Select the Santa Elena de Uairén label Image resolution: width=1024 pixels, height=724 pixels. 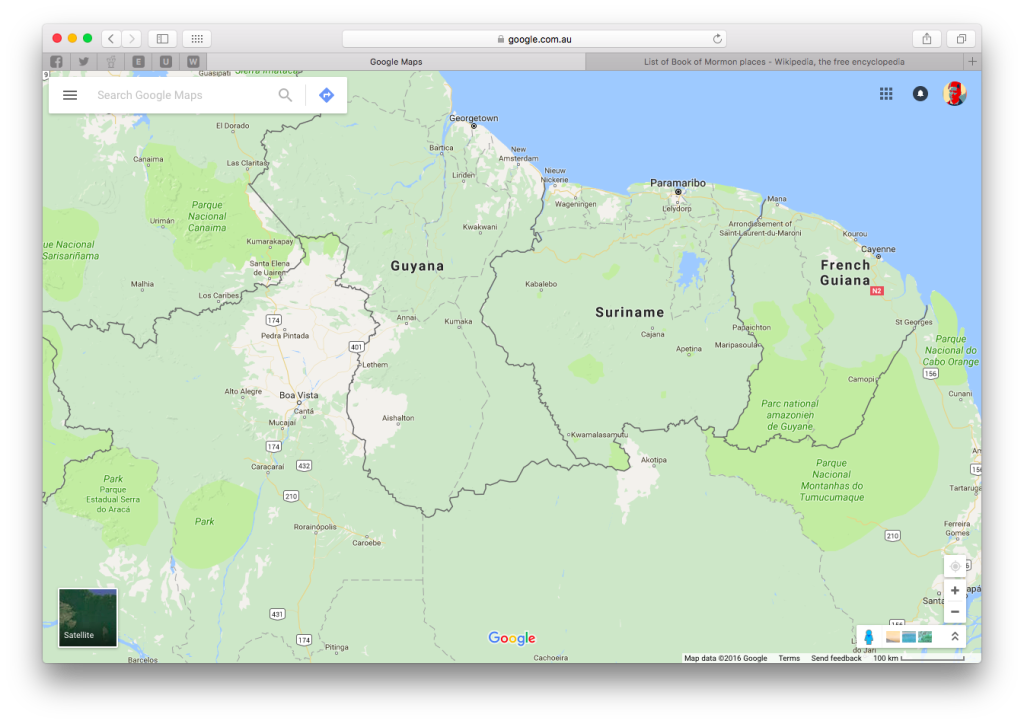click(x=269, y=268)
